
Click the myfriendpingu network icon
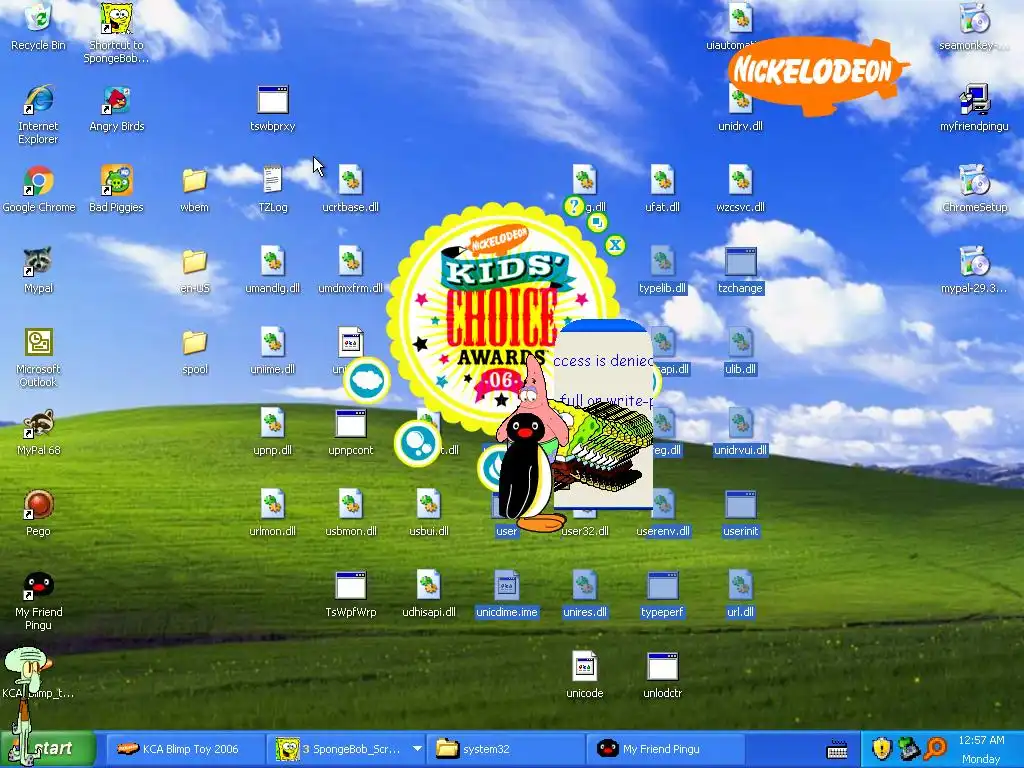974,108
